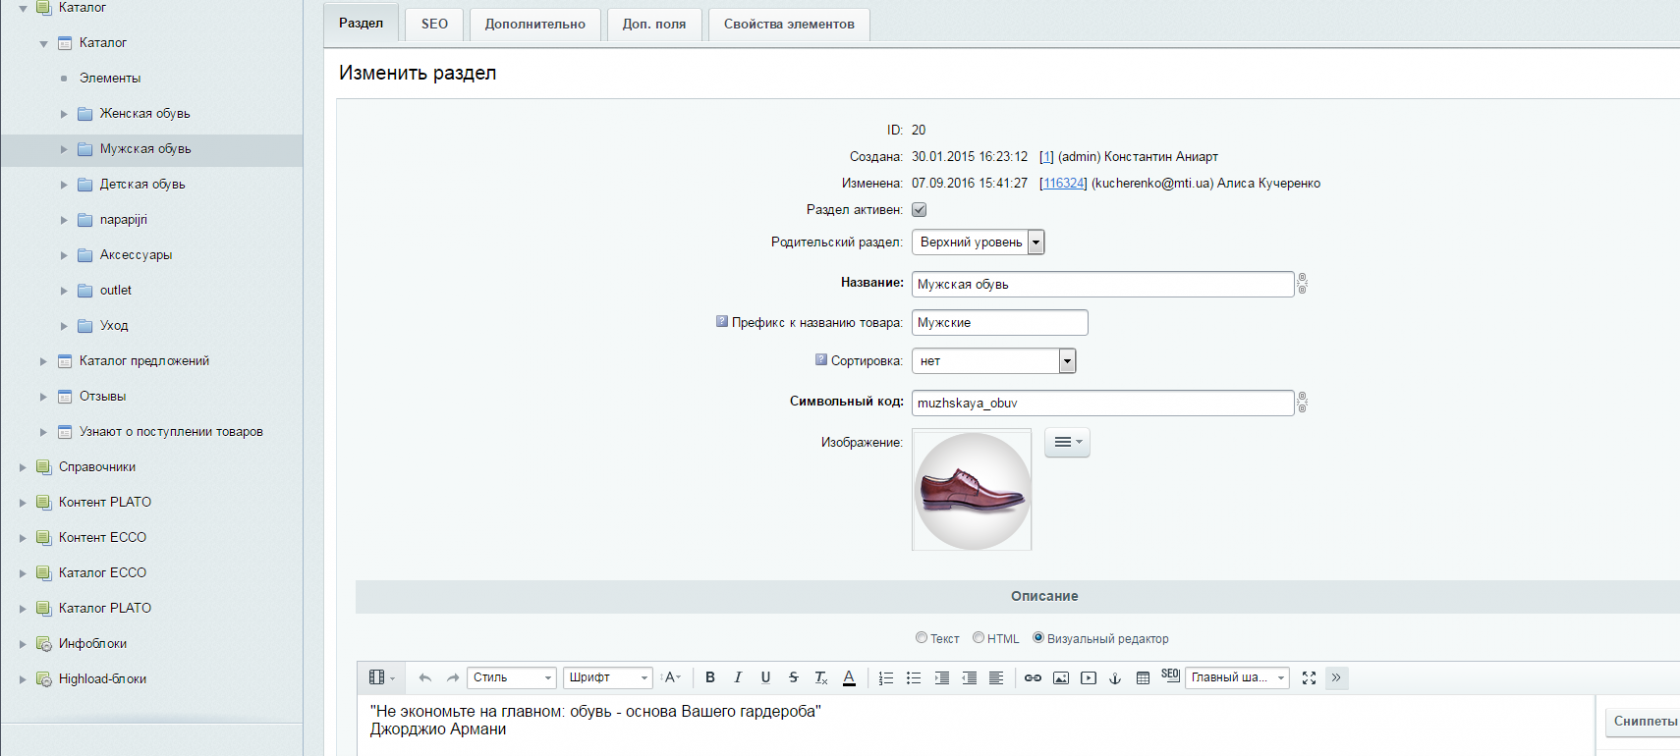Insert a video into the description
This screenshot has height=756, width=1680.
click(1089, 678)
